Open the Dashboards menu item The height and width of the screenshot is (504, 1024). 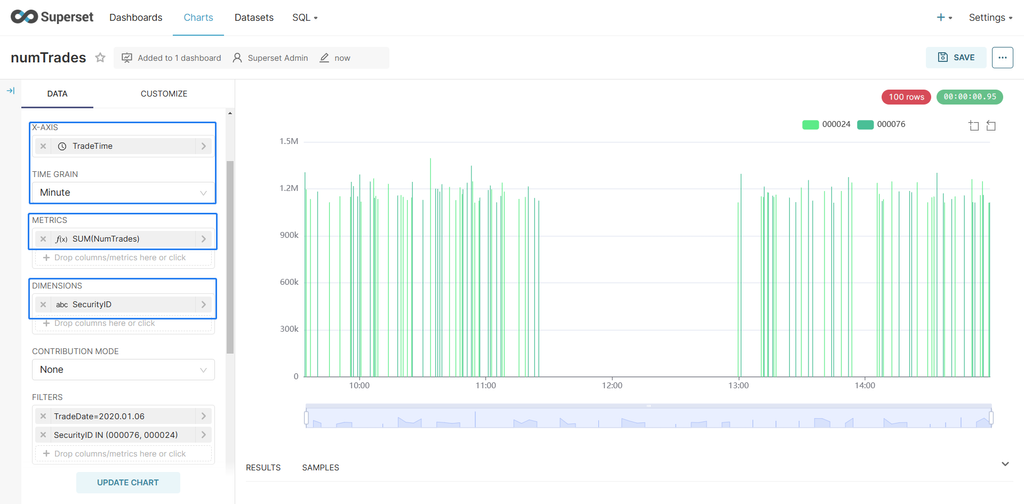pos(135,18)
